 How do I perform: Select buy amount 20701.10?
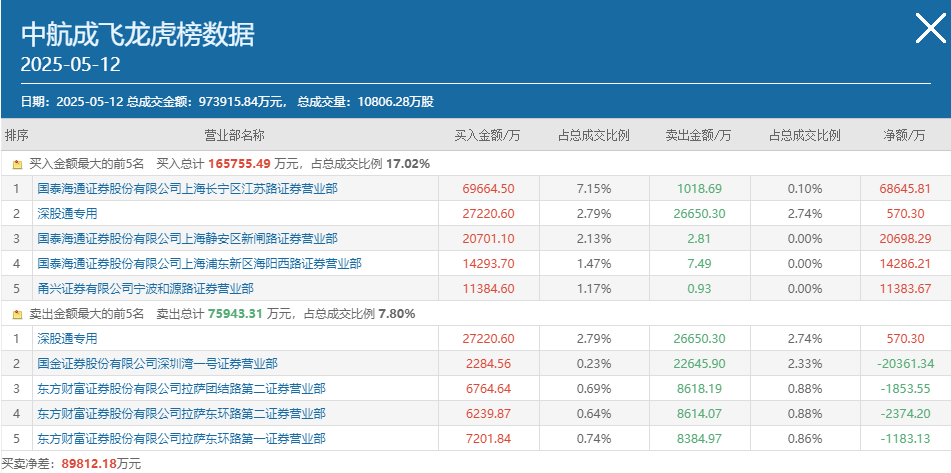pos(488,238)
